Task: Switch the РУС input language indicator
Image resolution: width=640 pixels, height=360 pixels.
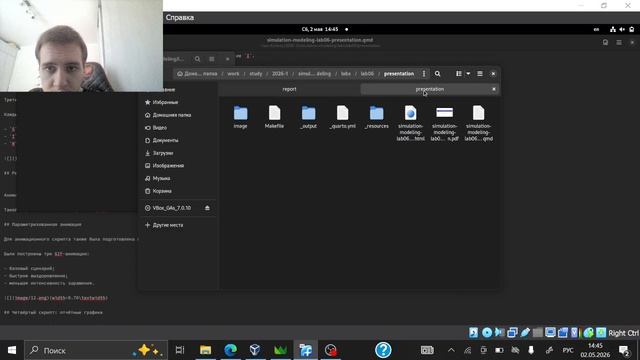Action: [x=568, y=350]
